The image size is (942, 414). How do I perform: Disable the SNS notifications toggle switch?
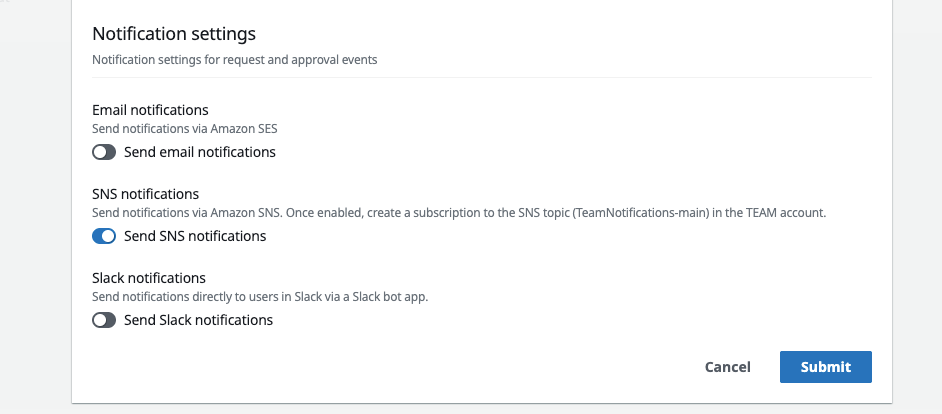(104, 237)
